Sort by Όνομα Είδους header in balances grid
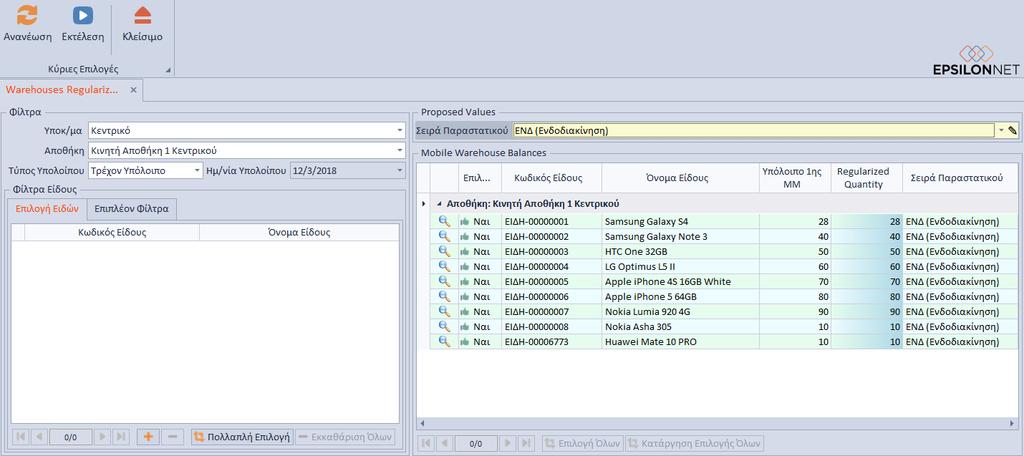 [680, 178]
